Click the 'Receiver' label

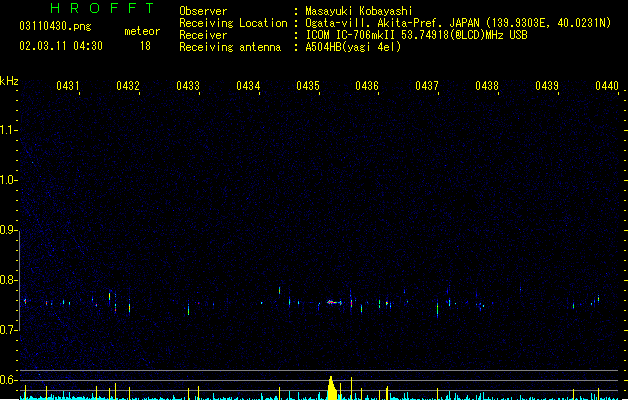coord(203,35)
